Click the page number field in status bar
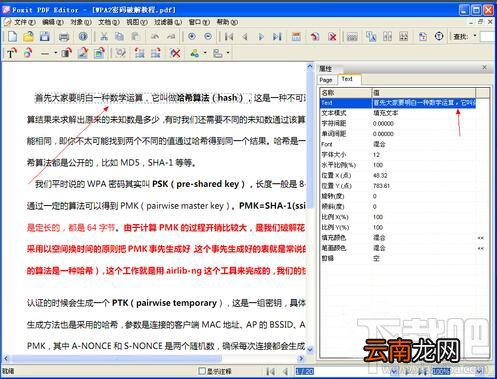Viewport: 497px width, 379px height. [305, 371]
